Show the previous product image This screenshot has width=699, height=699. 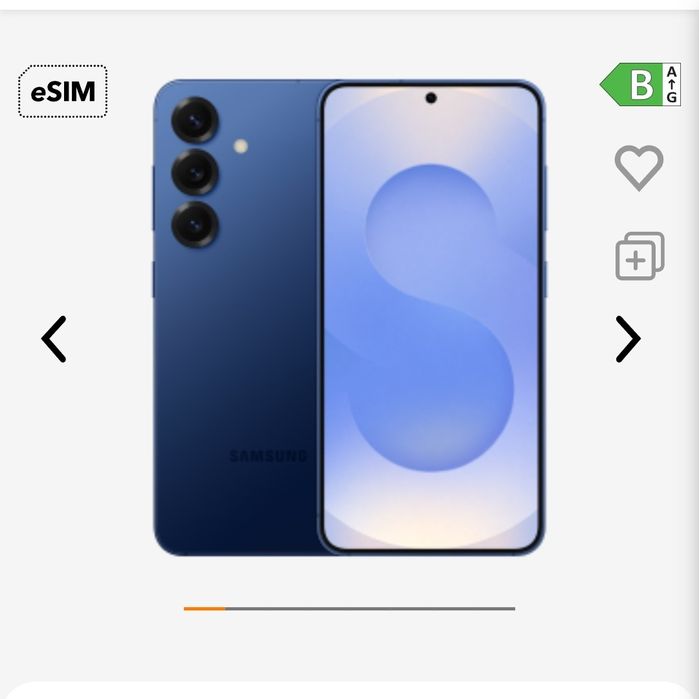coord(54,339)
